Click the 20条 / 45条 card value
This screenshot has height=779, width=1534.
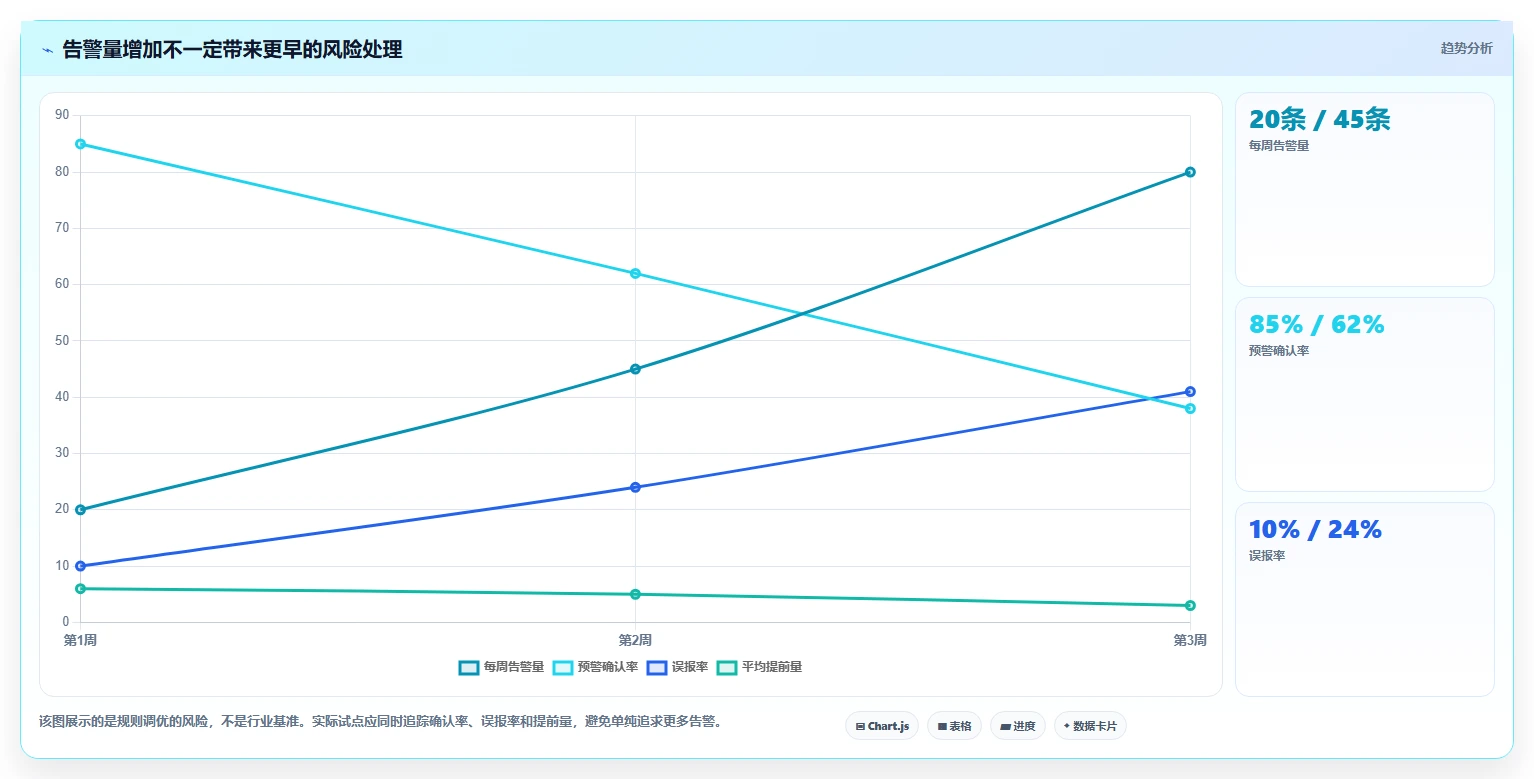click(1319, 119)
